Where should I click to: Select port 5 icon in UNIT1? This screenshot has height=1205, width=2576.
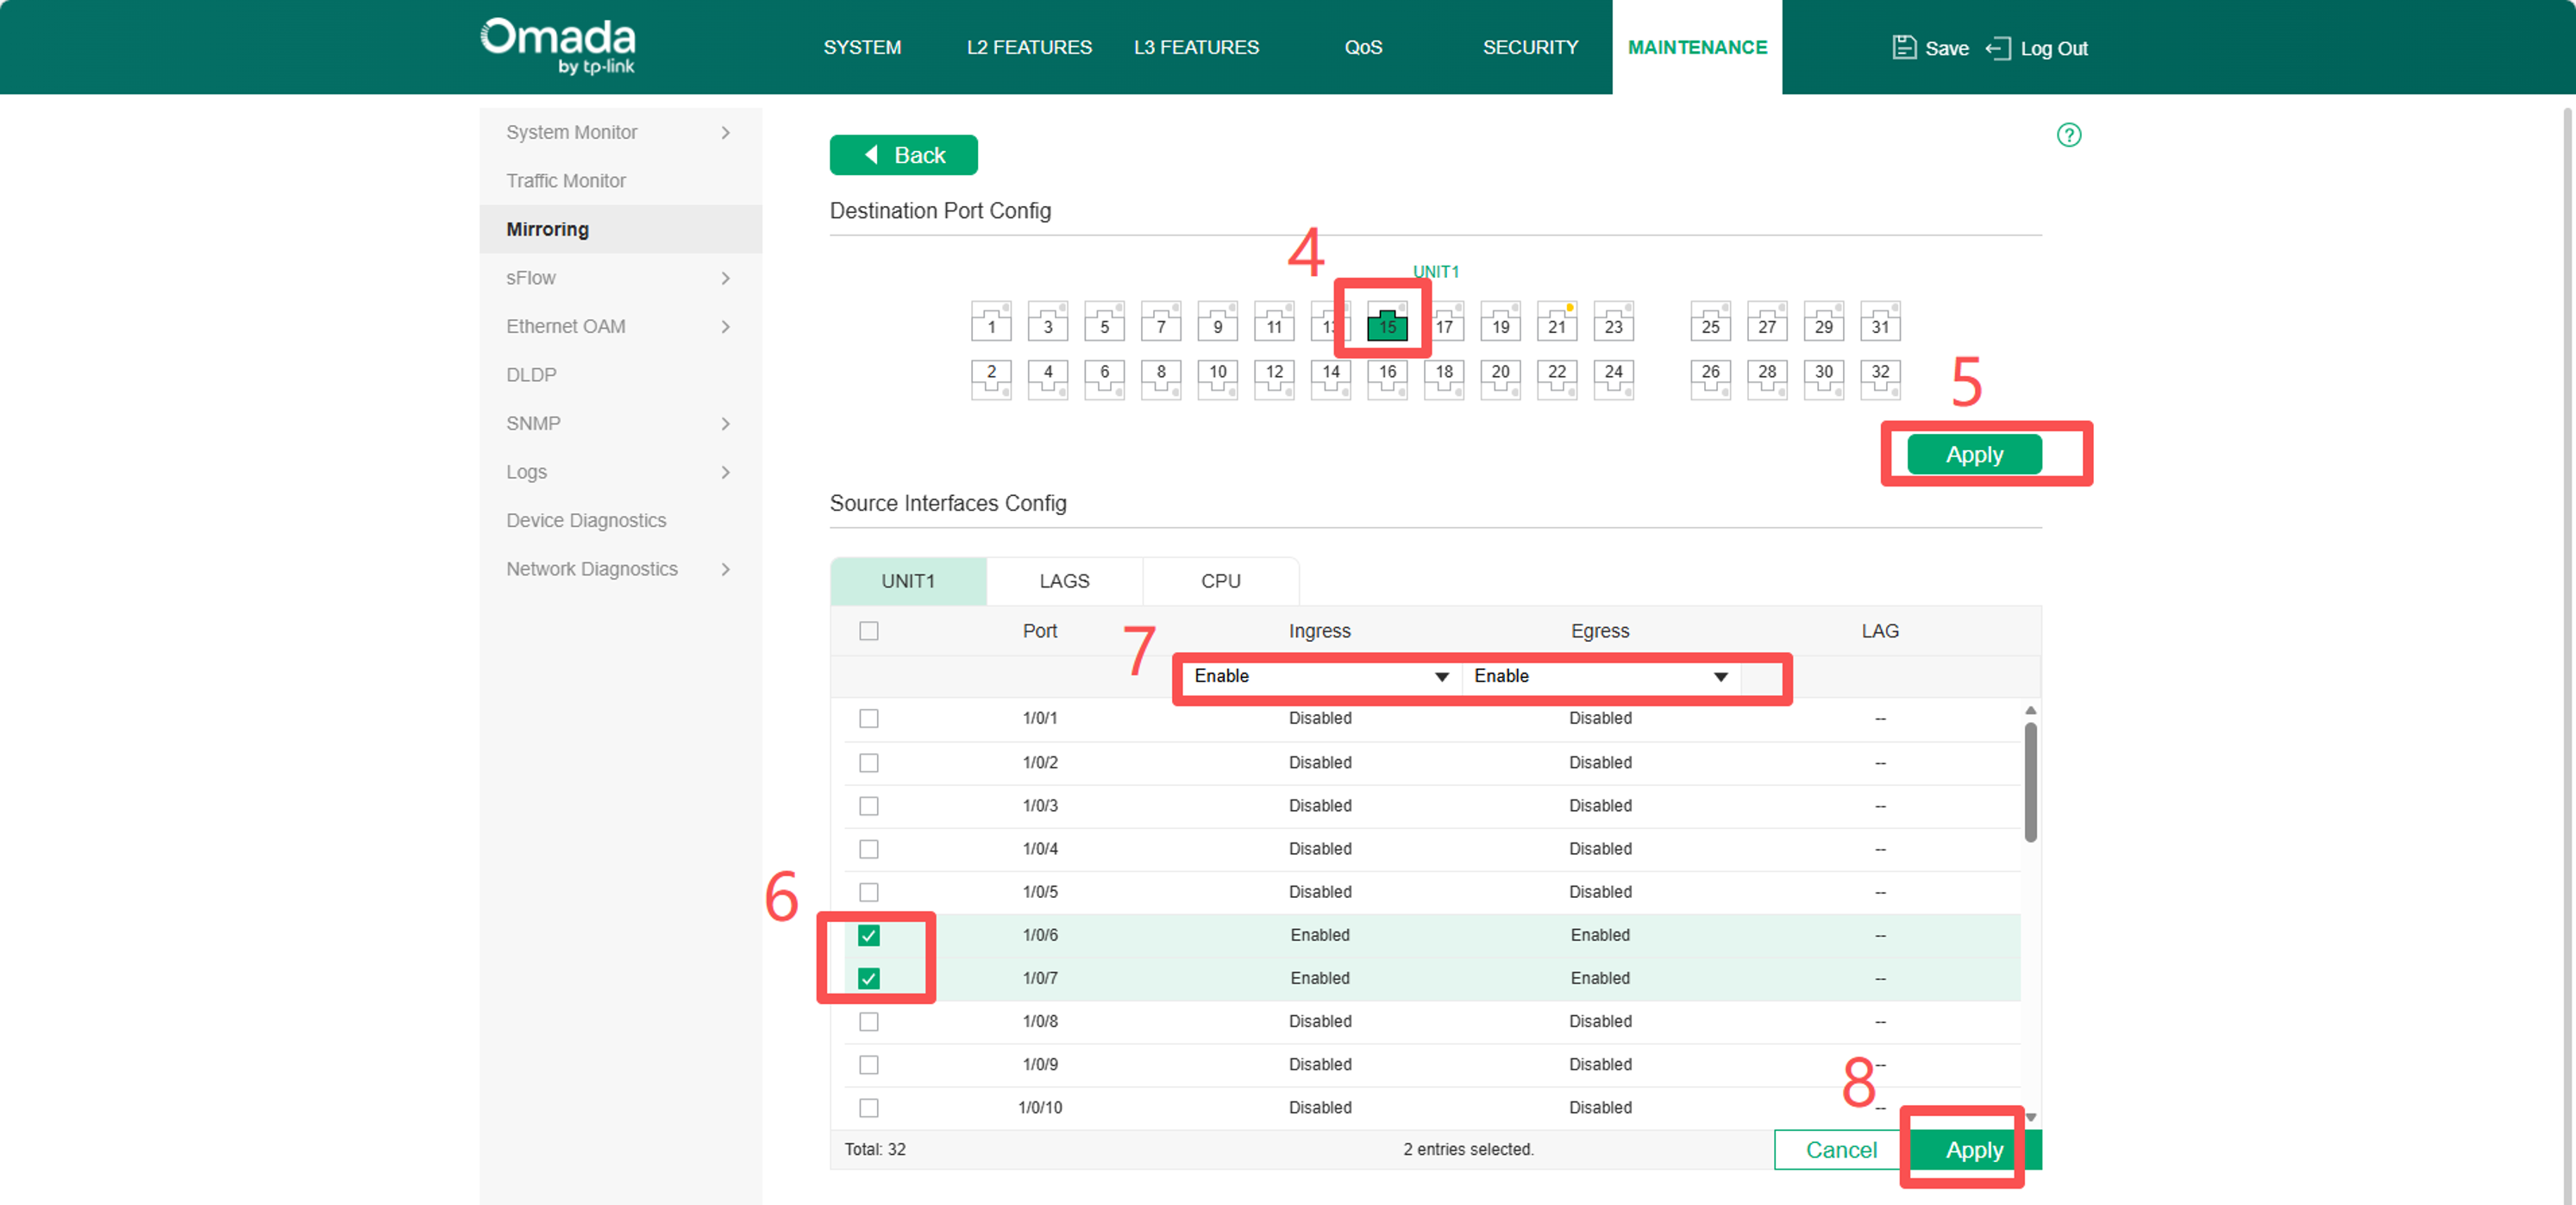1104,321
